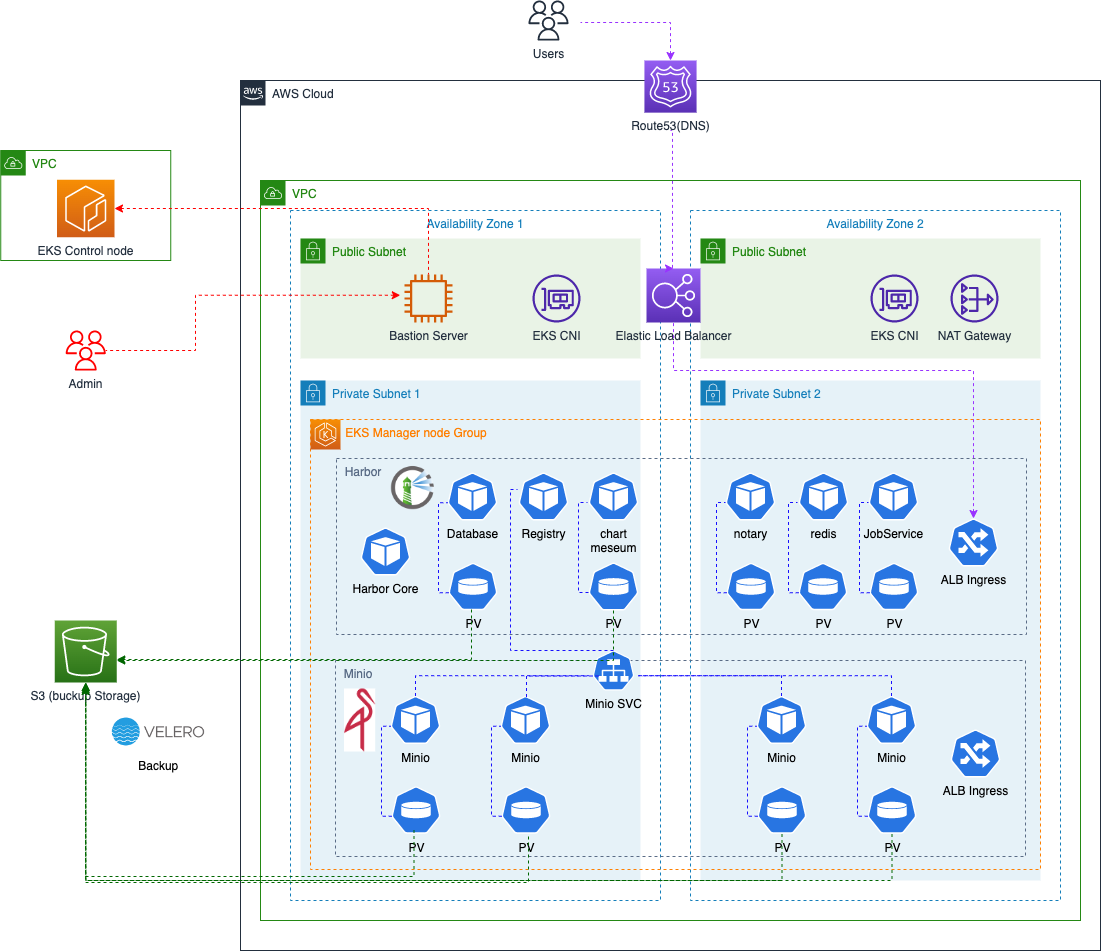Click the Public Subnet lock icon in Zone 2
Image resolution: width=1101 pixels, height=951 pixels.
pyautogui.click(x=713, y=251)
